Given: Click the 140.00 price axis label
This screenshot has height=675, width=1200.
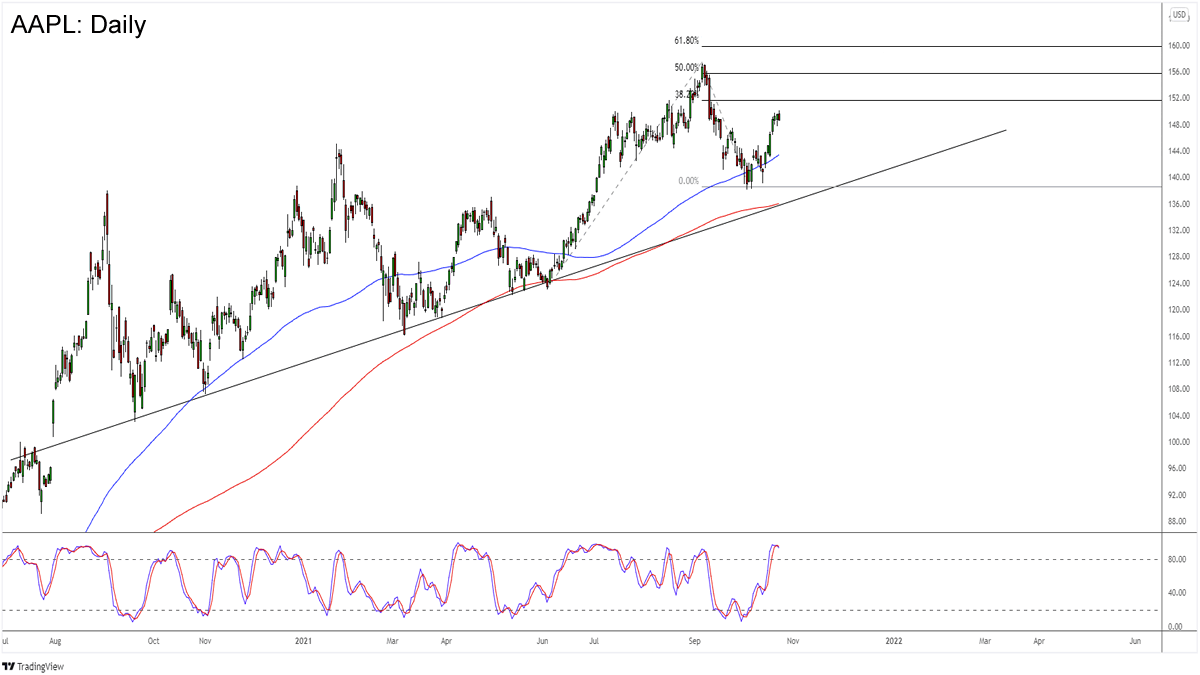Looking at the screenshot, I should pos(1179,178).
